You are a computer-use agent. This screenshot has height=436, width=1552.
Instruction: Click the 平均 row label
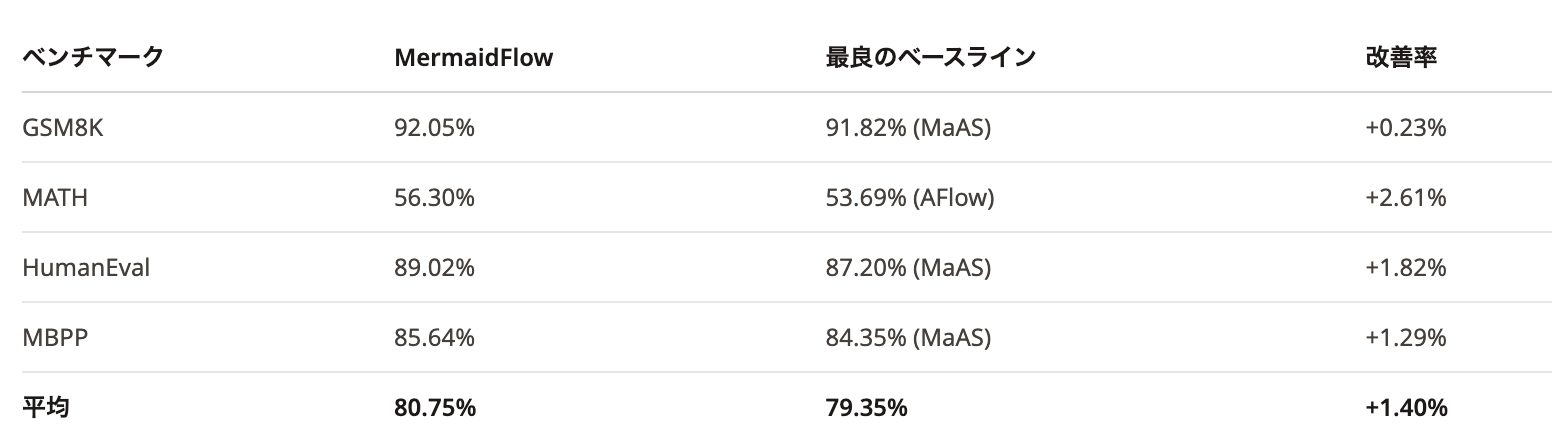(45, 407)
